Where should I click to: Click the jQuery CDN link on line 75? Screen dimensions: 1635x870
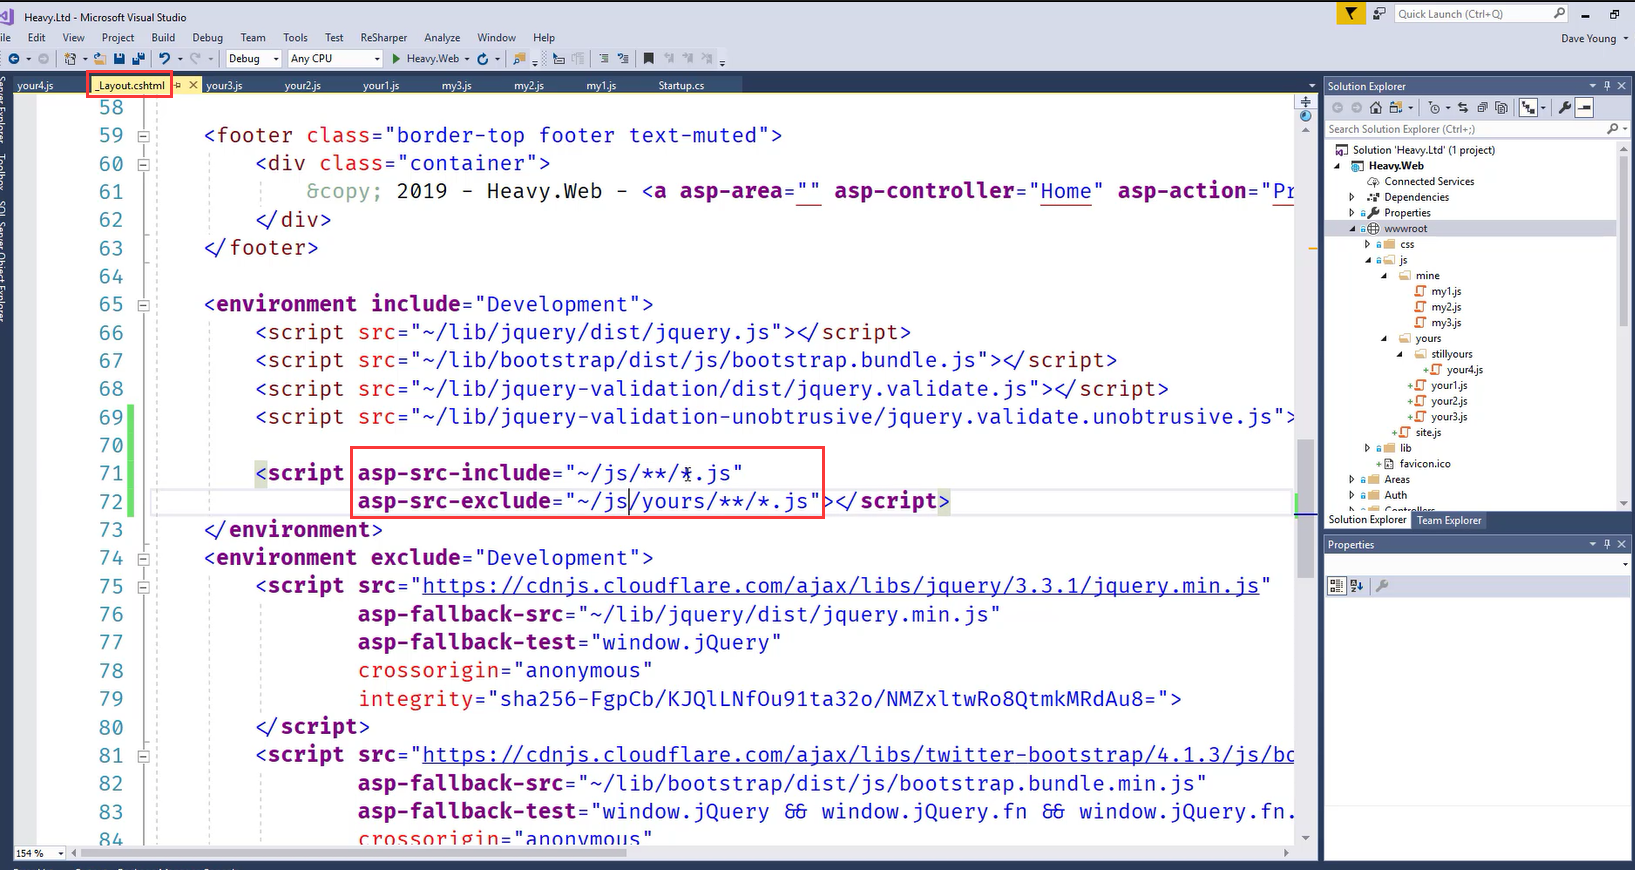tap(840, 586)
